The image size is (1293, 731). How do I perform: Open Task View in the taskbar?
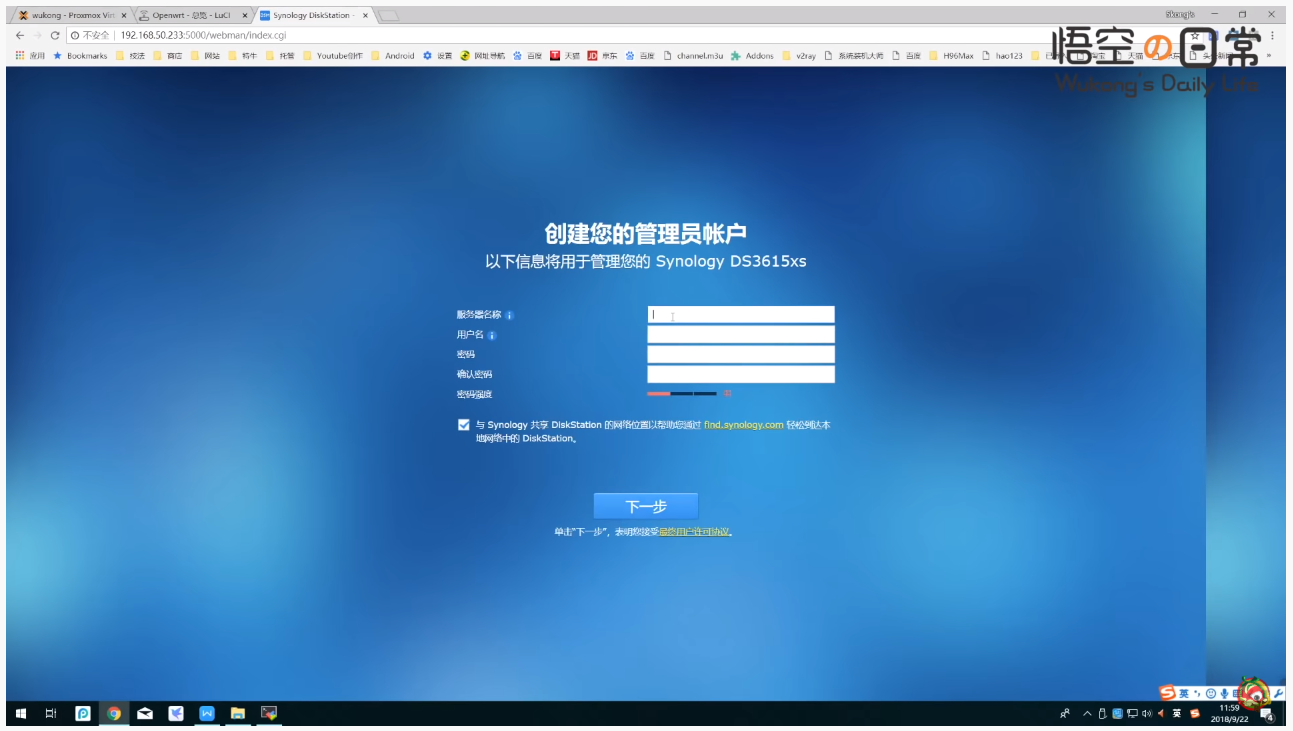[51, 713]
